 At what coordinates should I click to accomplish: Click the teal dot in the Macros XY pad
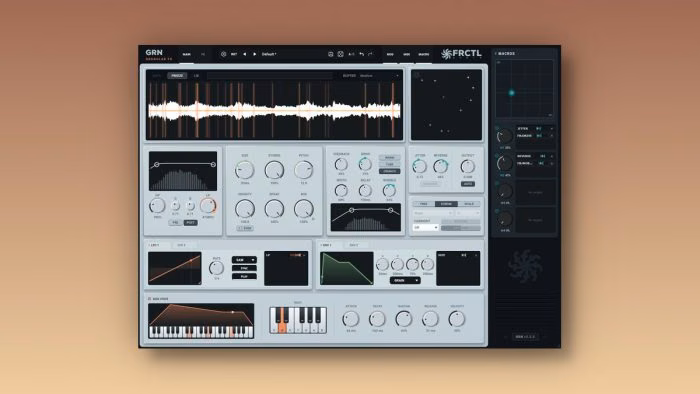(512, 93)
